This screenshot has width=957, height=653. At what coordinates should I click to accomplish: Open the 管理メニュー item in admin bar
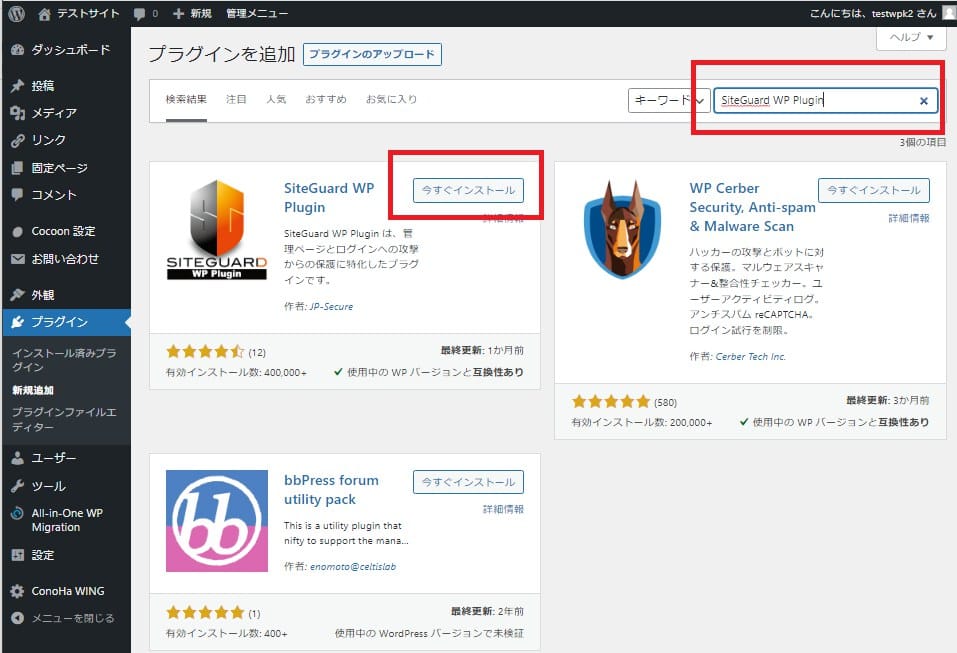point(257,13)
